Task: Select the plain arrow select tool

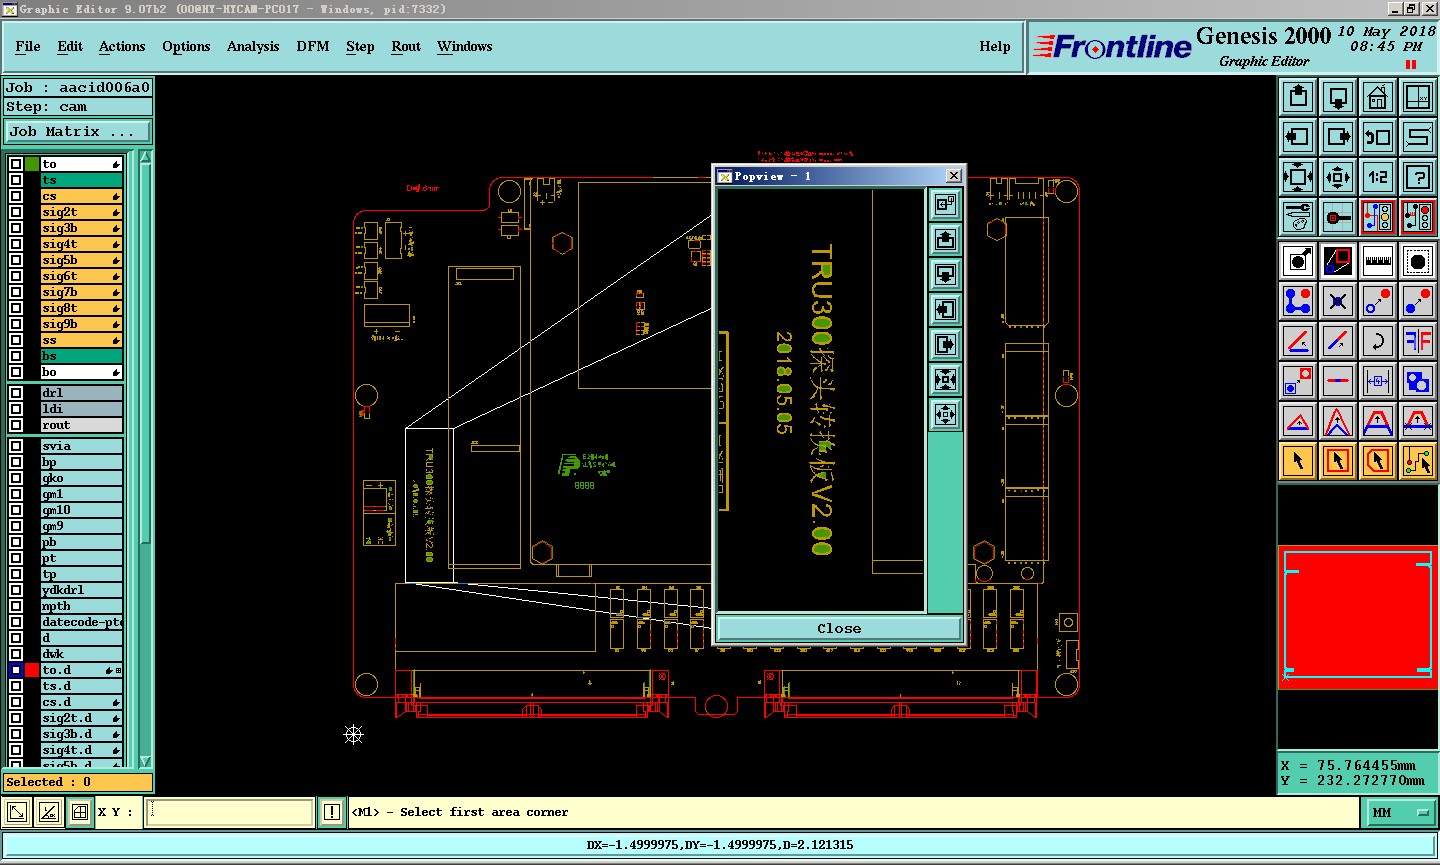Action: coord(1298,461)
